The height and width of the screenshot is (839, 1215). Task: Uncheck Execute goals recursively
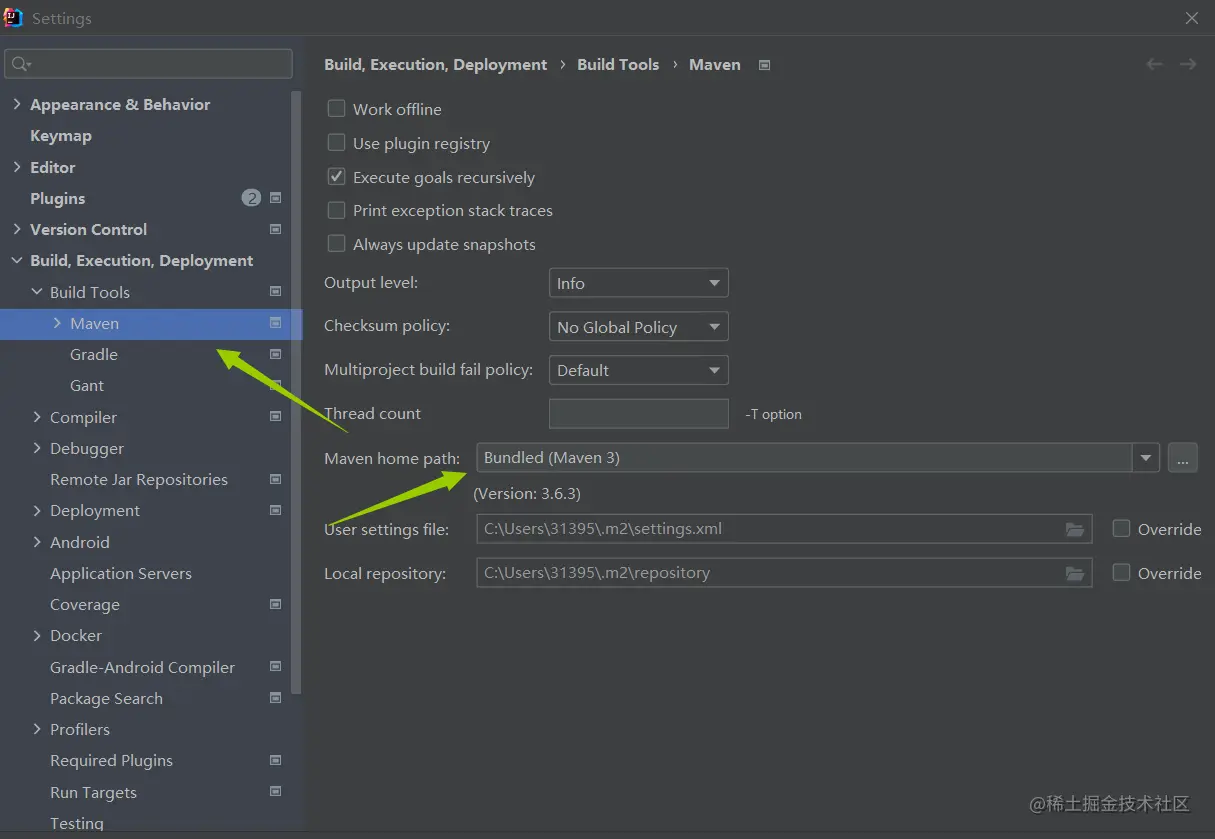pos(337,177)
